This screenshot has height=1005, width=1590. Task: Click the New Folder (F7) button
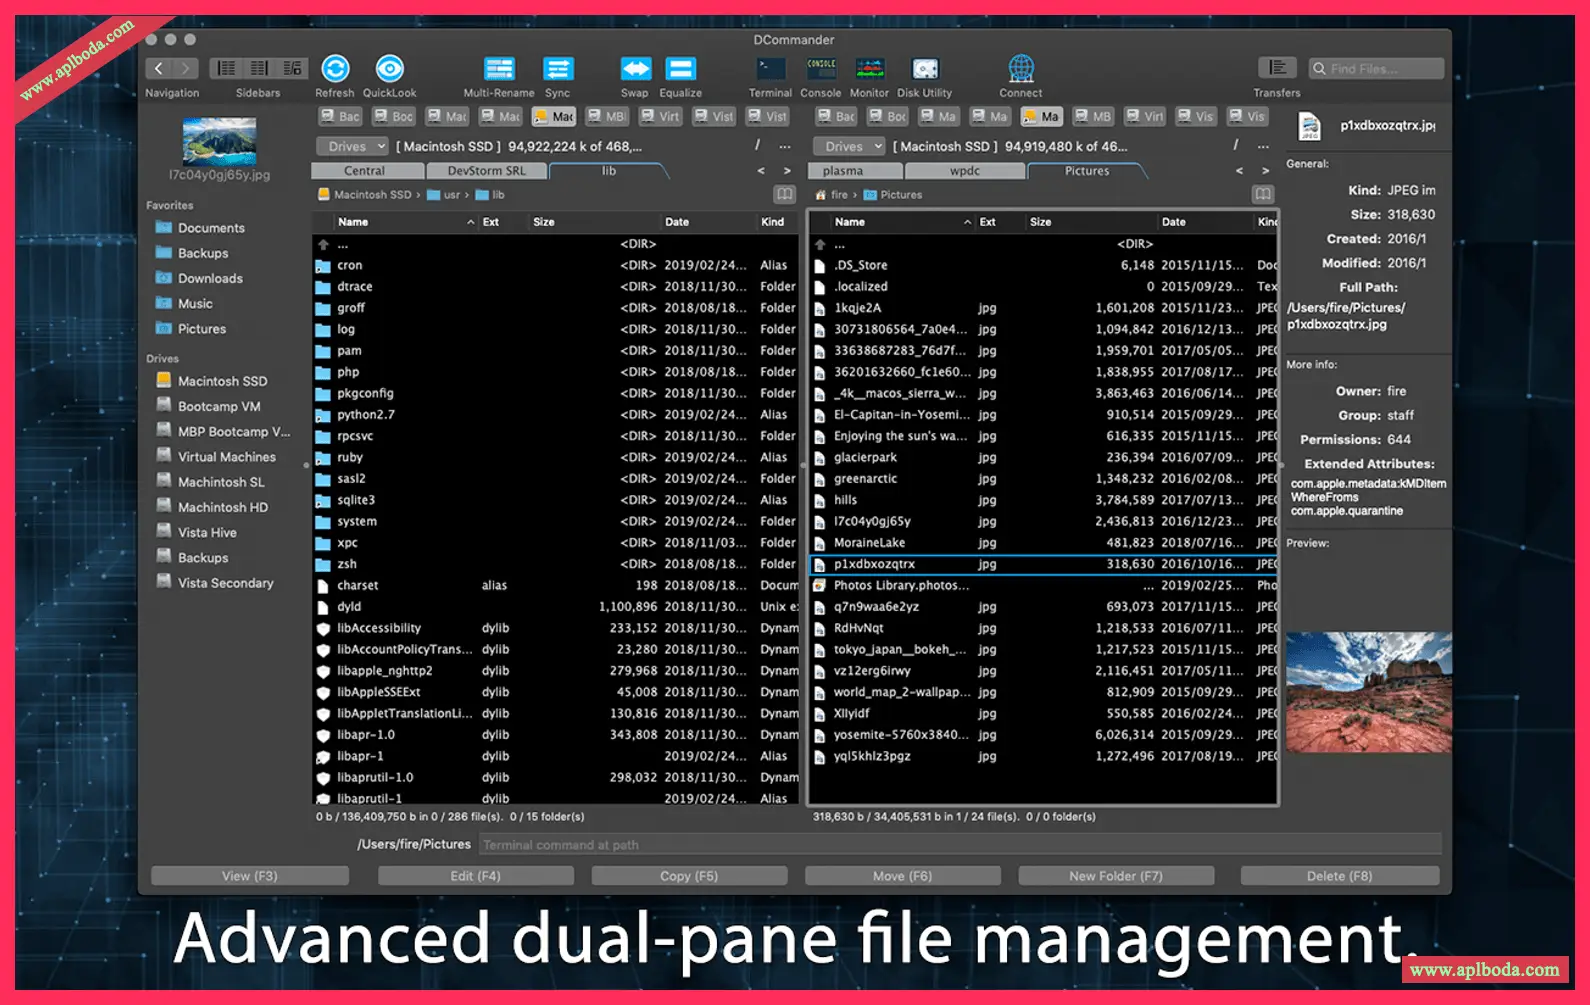(1116, 876)
